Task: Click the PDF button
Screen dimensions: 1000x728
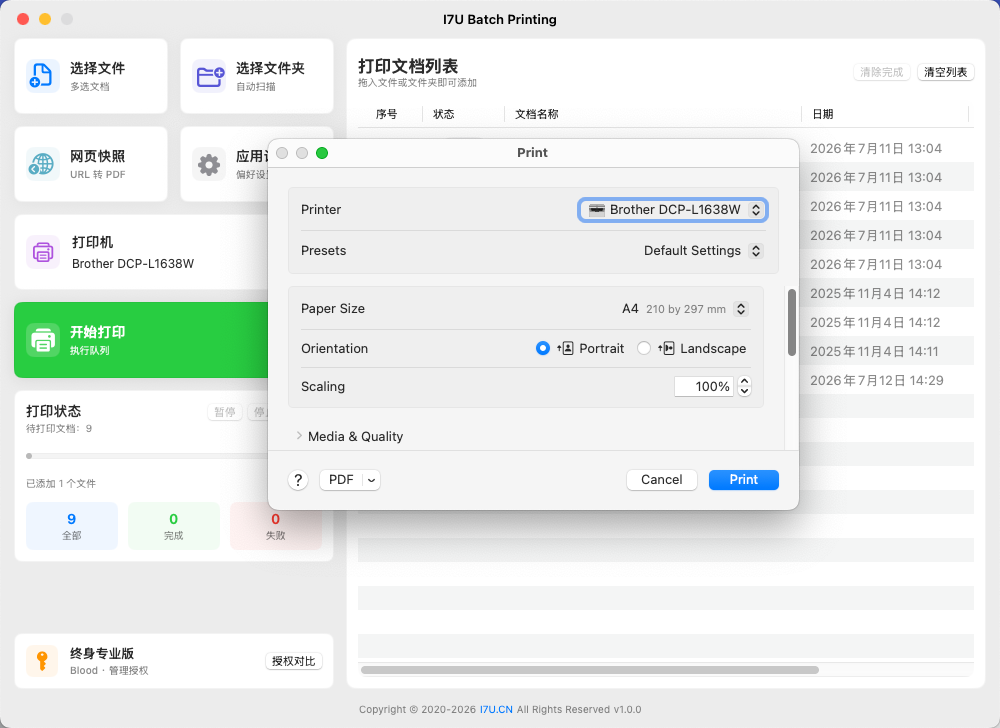Action: [341, 480]
